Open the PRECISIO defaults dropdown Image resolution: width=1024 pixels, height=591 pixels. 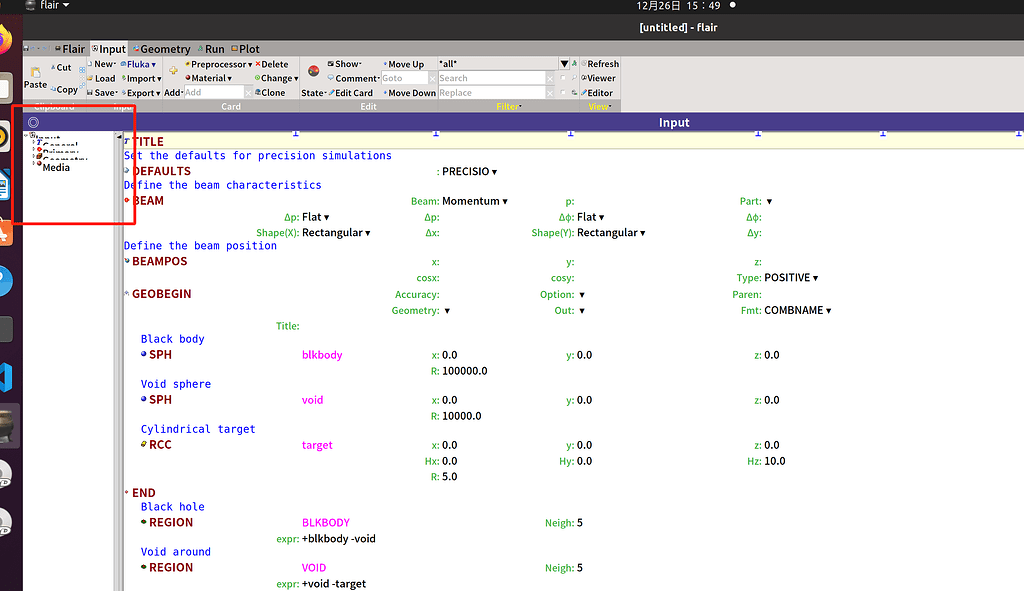coord(470,171)
